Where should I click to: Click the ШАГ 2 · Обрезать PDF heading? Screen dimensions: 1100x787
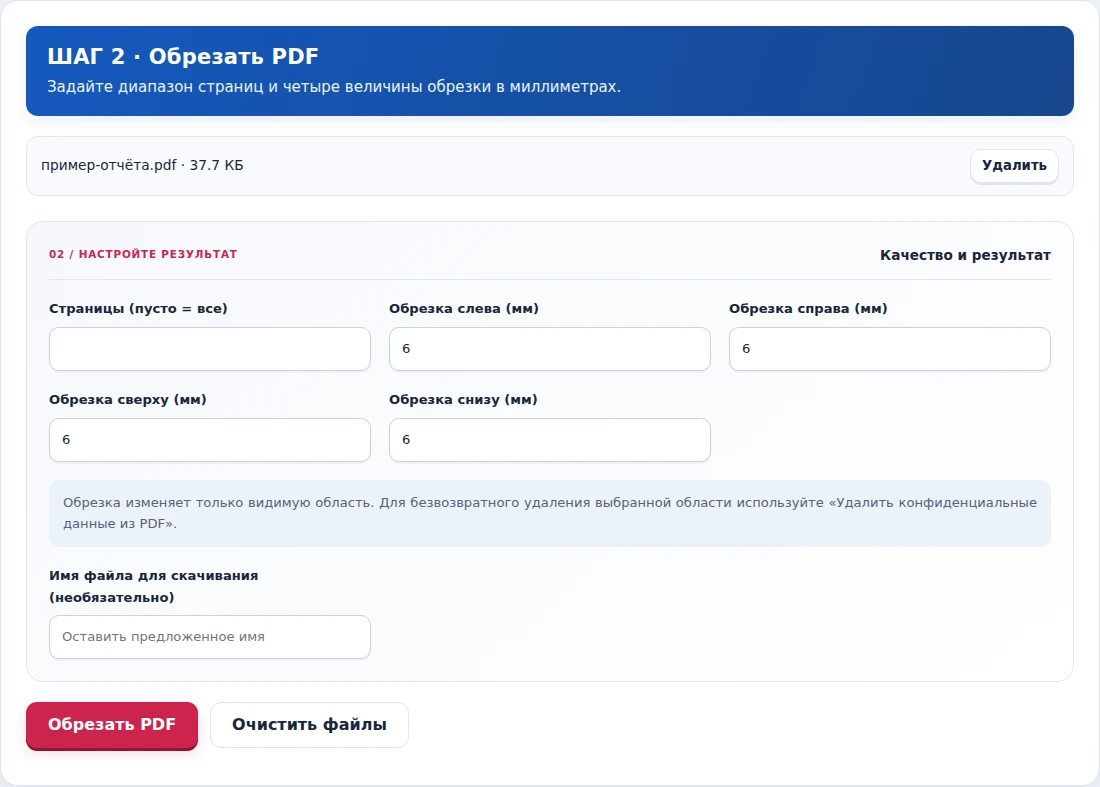click(x=183, y=56)
